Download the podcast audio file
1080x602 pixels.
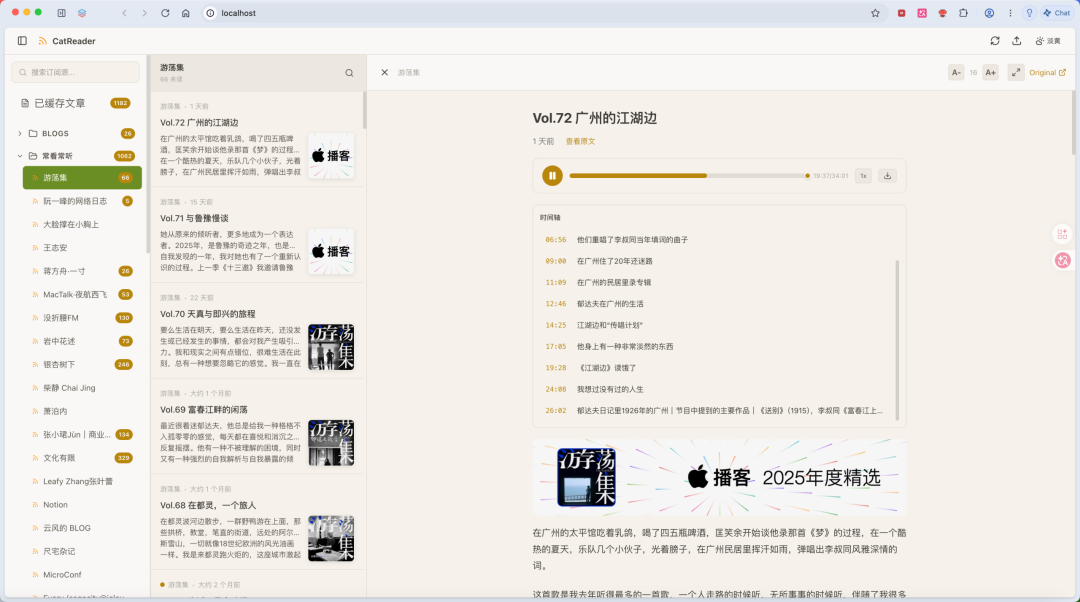(x=888, y=176)
